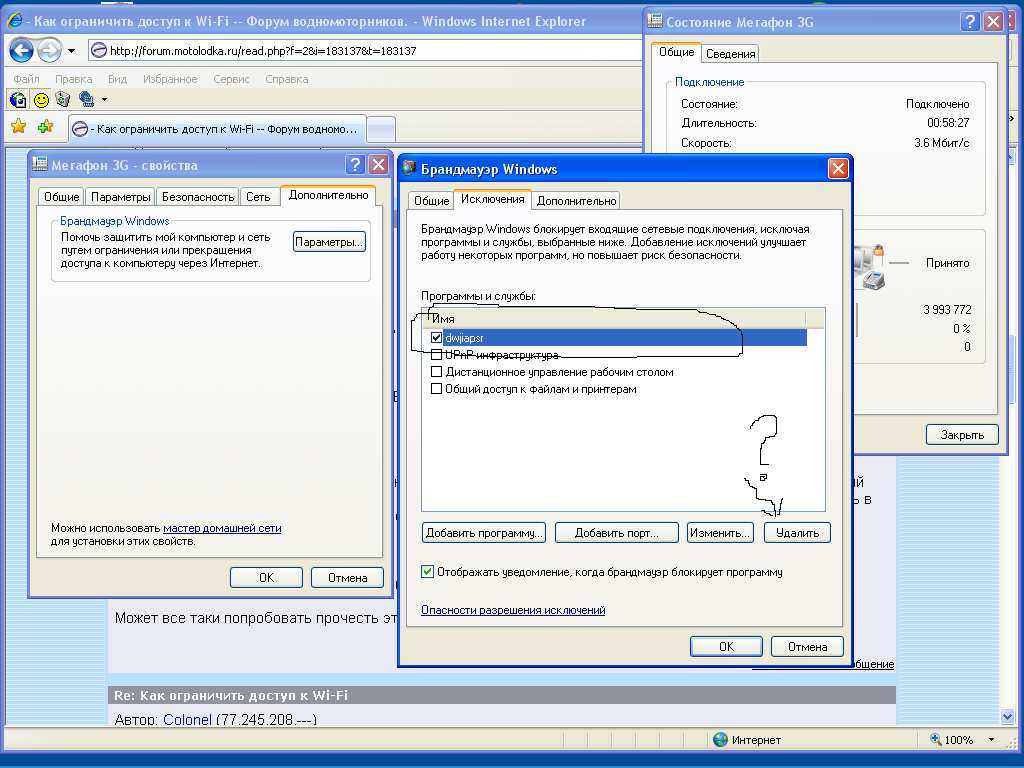Click Добавить программу... button
This screenshot has width=1024, height=768.
(x=484, y=533)
